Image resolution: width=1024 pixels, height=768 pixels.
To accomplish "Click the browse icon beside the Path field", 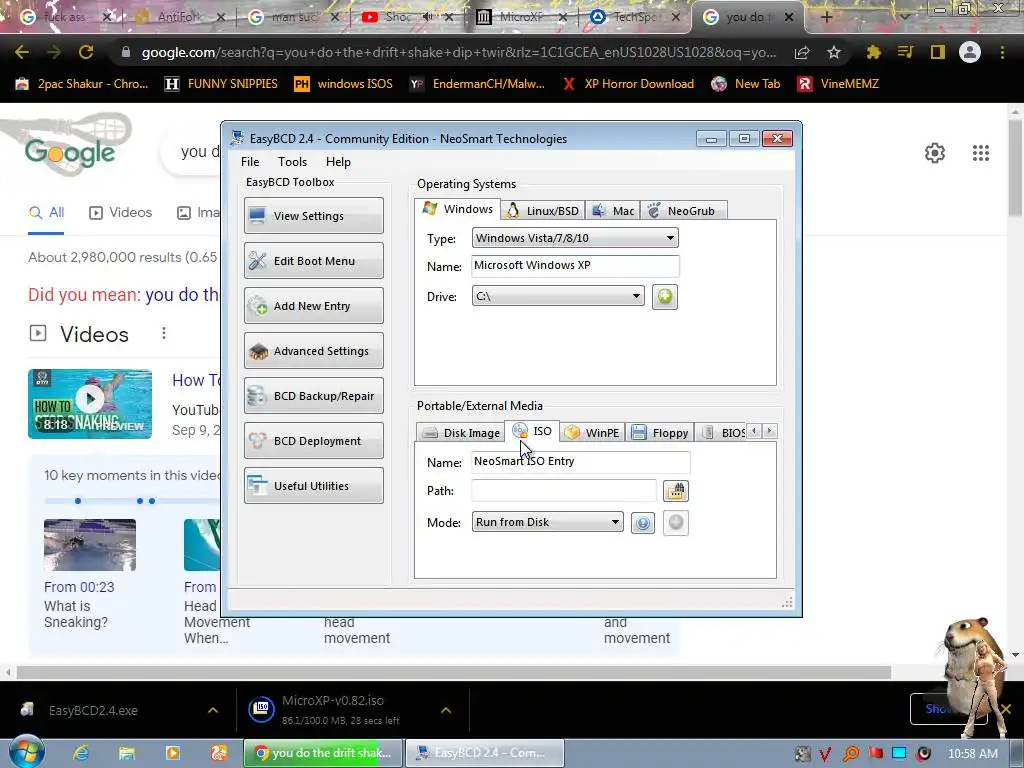I will point(675,490).
